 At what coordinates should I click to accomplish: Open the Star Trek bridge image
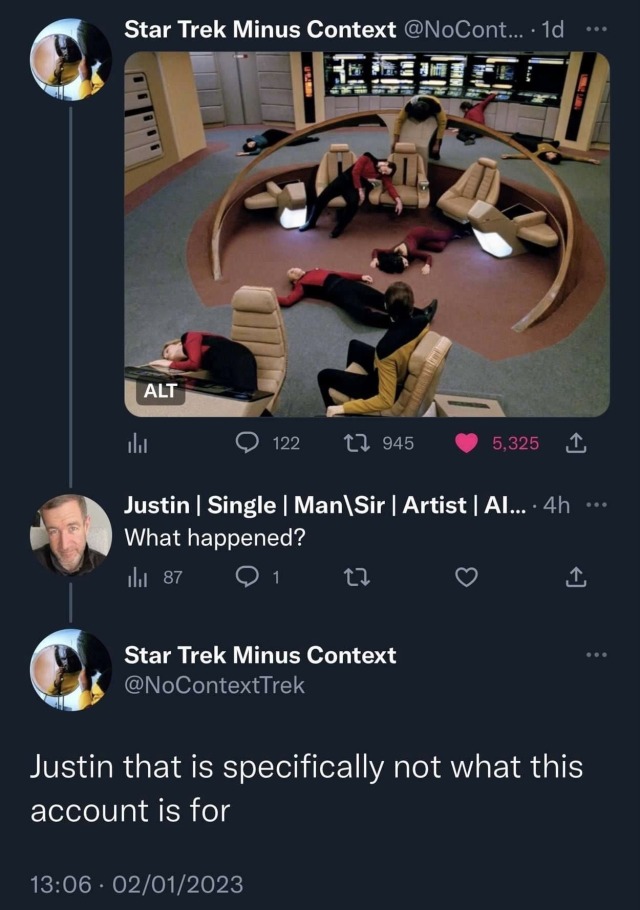(x=367, y=233)
